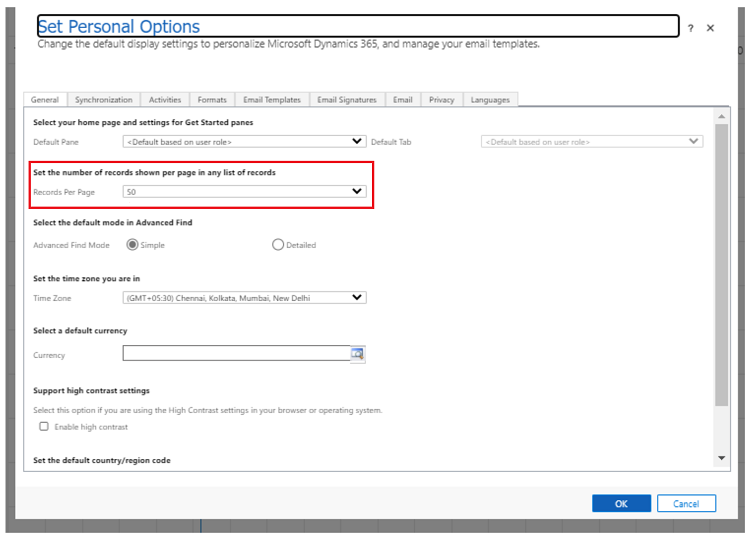Click the 'Records Per Page' label
The image size is (750, 538).
pyautogui.click(x=64, y=192)
